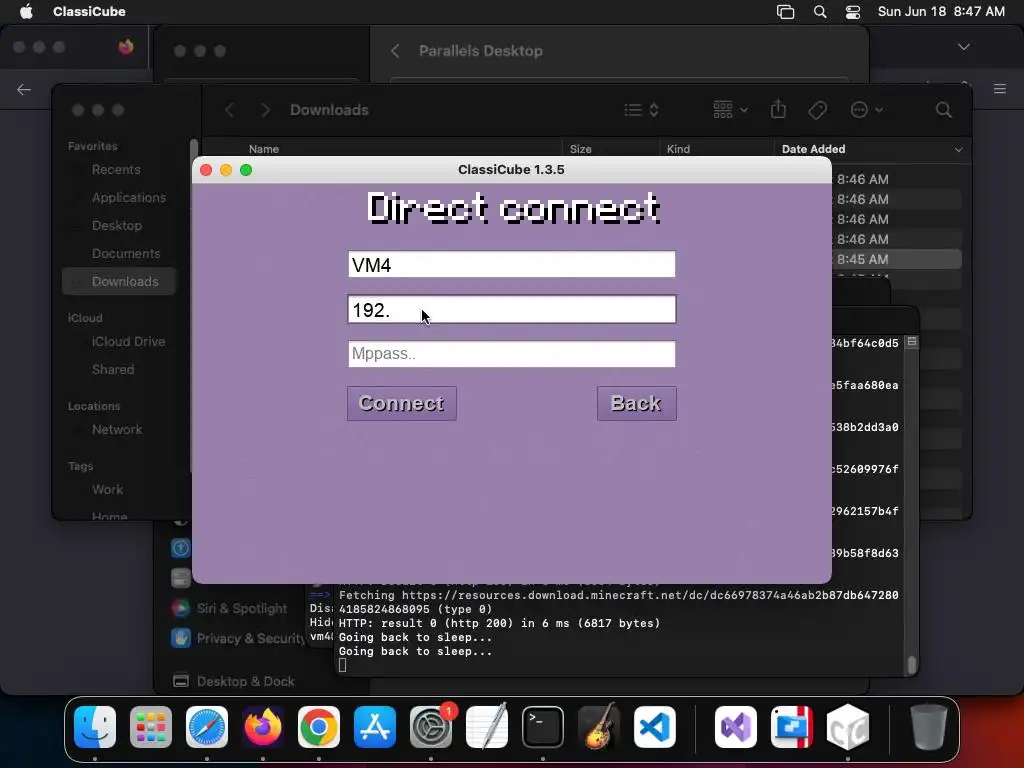Viewport: 1024px width, 768px height.
Task: Select Shared in Finder sidebar
Action: 112,370
